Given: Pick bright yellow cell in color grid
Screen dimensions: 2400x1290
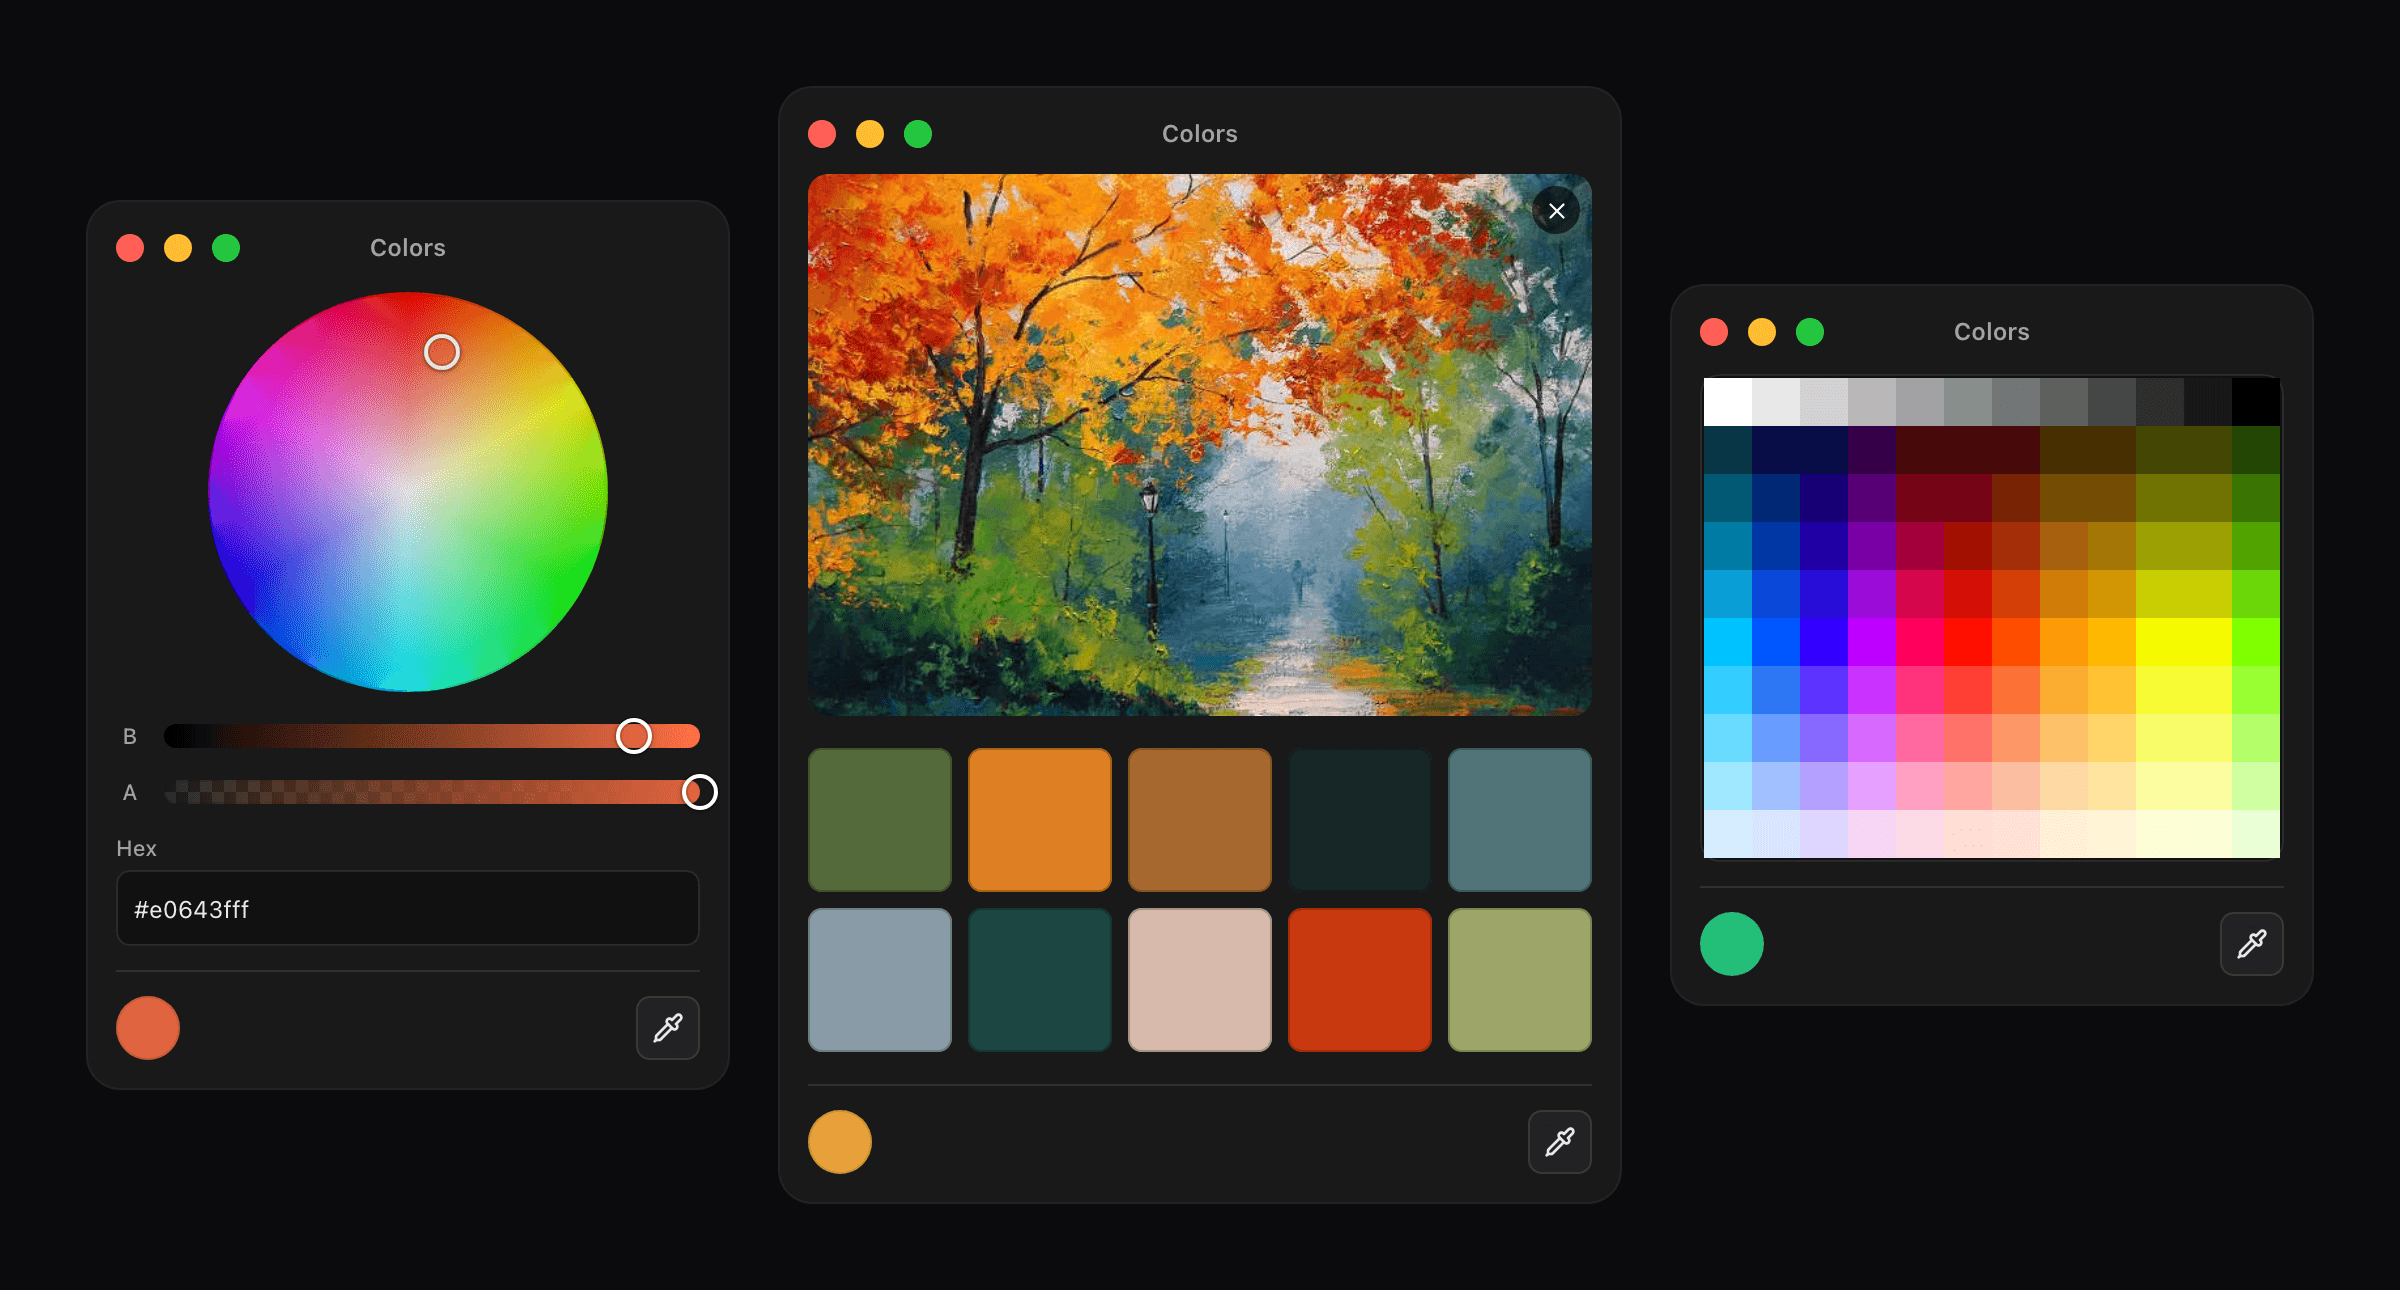Looking at the screenshot, I should 2184,642.
